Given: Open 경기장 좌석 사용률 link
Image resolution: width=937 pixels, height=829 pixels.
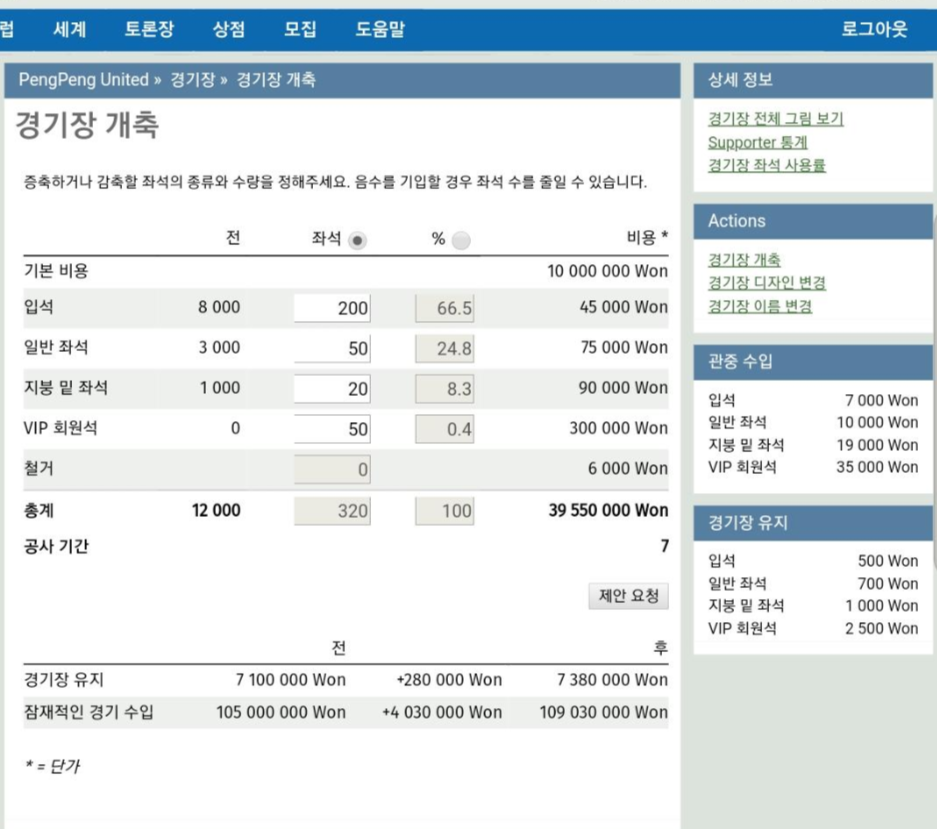Looking at the screenshot, I should (x=767, y=165).
